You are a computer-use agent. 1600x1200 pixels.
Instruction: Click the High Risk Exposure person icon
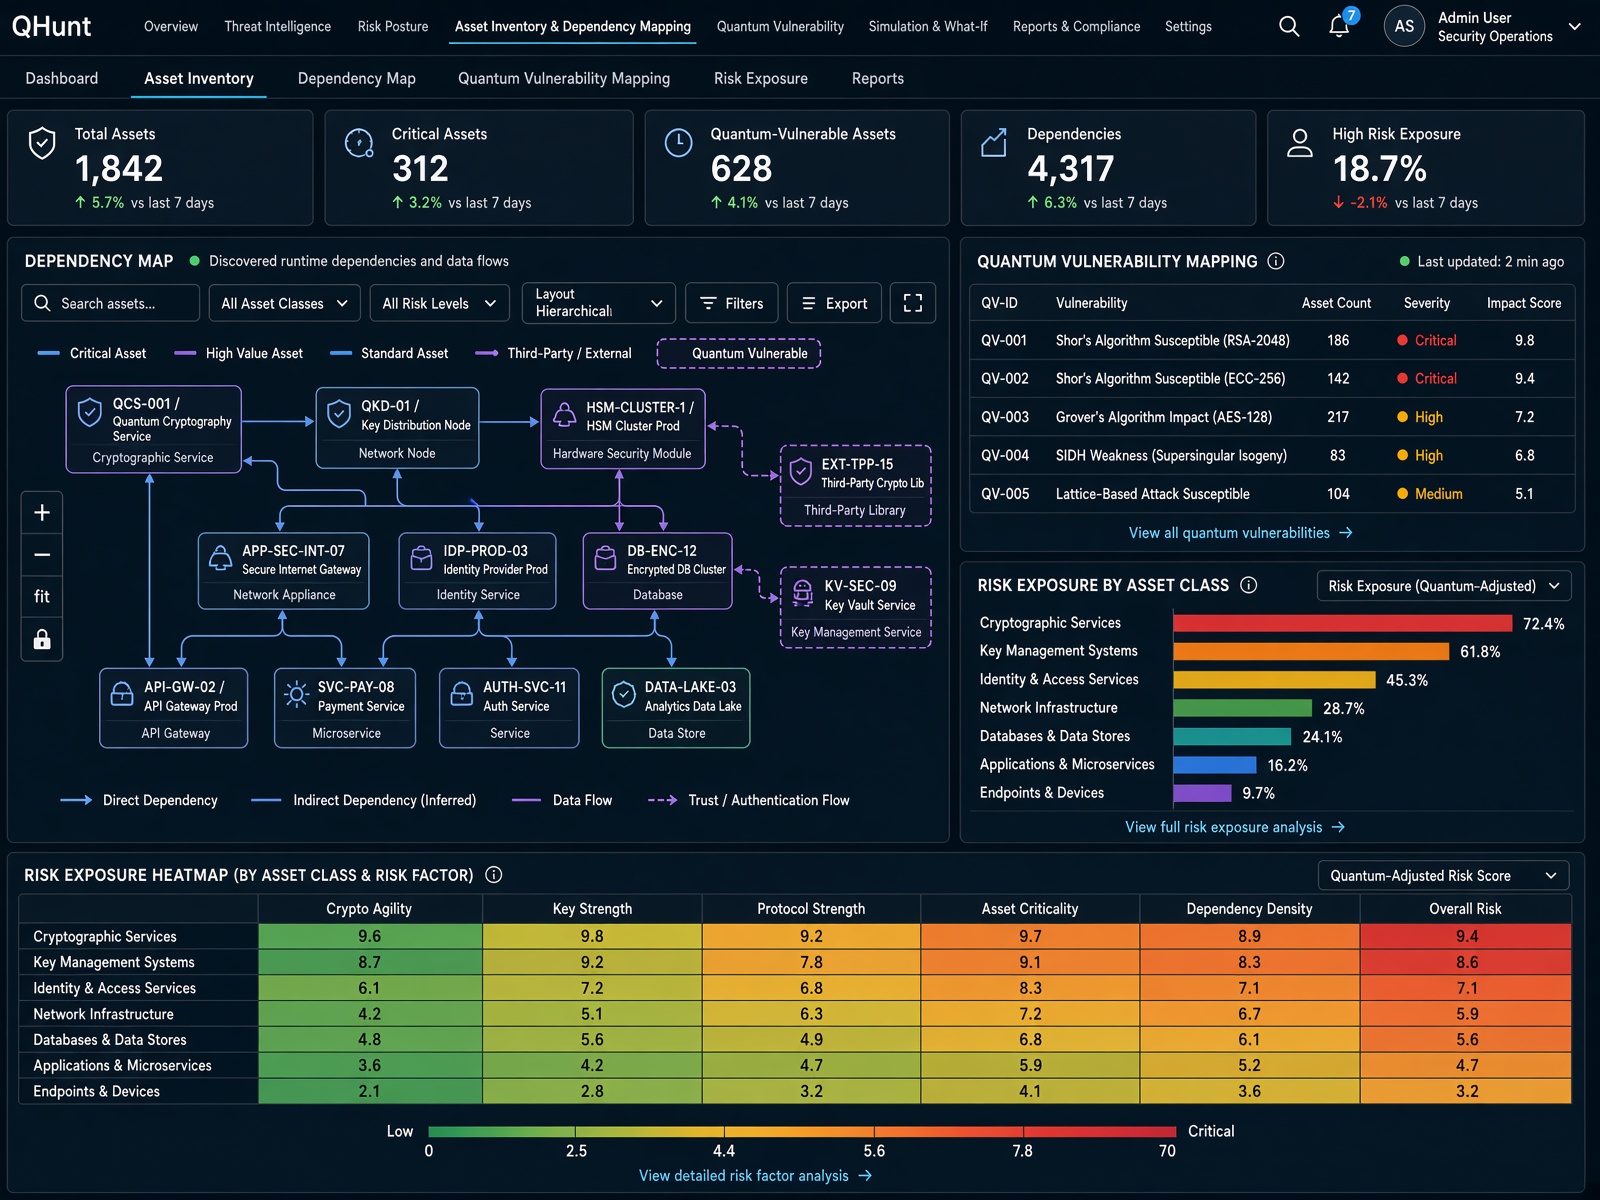pos(1300,143)
